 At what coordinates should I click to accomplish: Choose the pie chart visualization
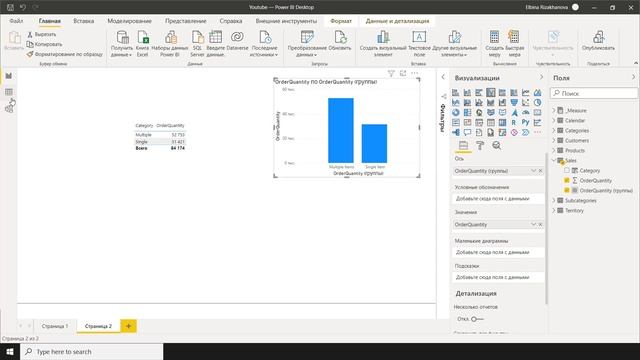point(538,102)
